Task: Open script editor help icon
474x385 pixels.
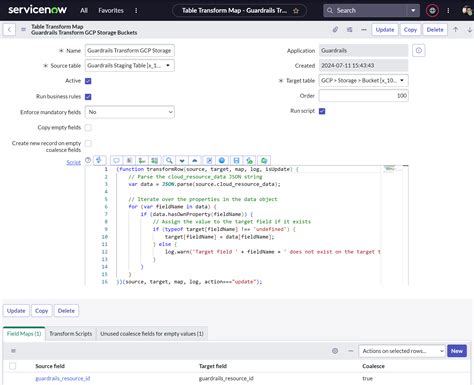Action: coord(88,160)
